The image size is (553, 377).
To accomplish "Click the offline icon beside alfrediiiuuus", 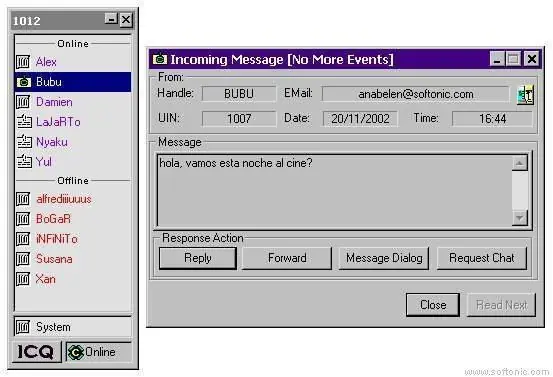I will [x=23, y=199].
